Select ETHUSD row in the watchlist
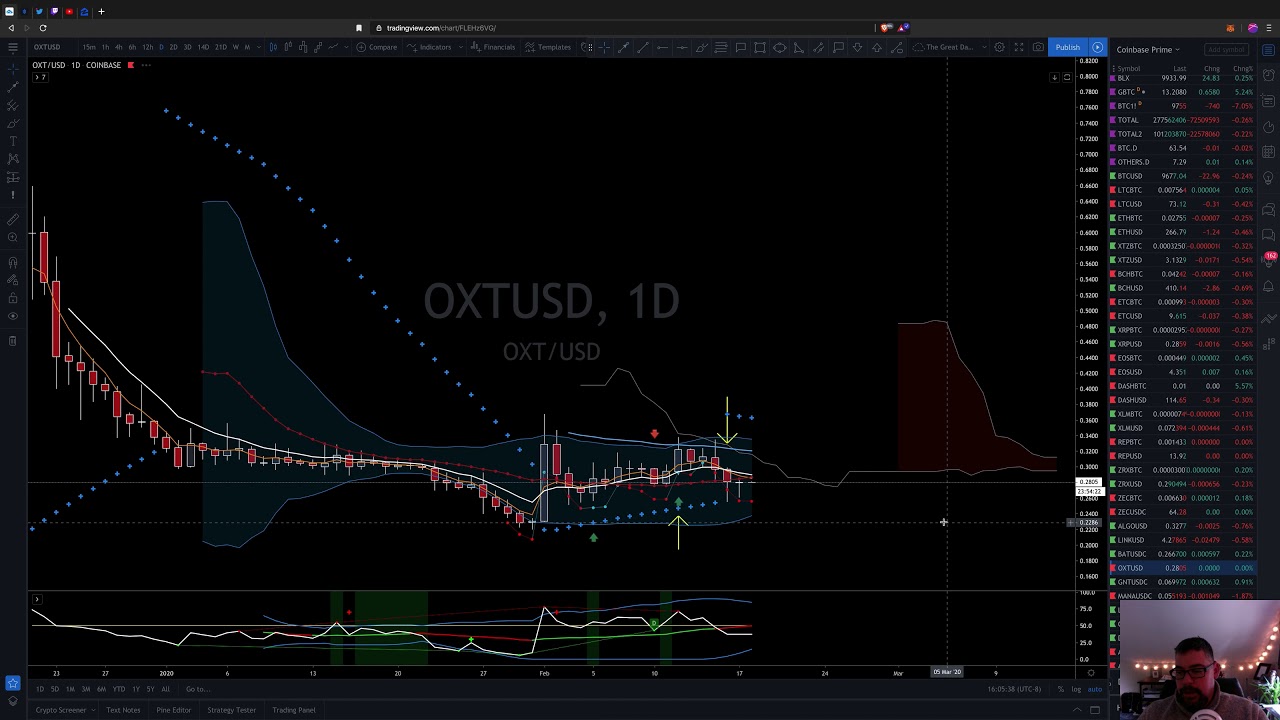Viewport: 1280px width, 720px height. tap(1181, 232)
